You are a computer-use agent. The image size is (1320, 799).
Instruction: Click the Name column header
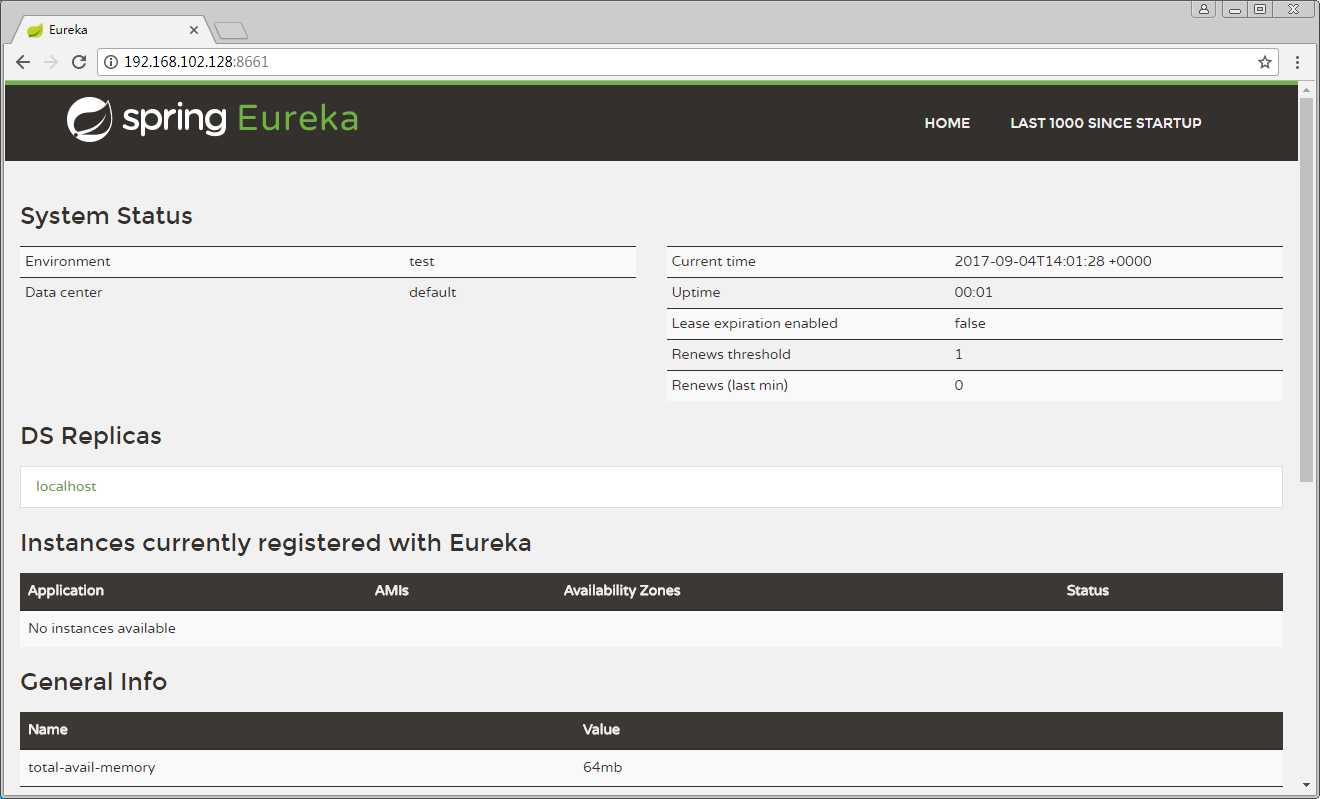coord(48,729)
